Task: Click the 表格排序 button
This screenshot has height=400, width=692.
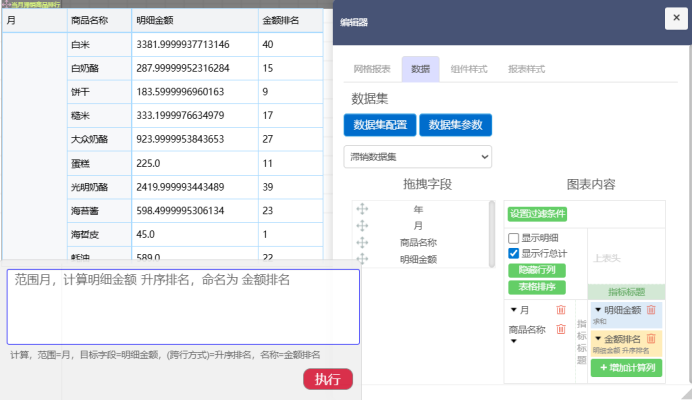Action: (x=537, y=287)
